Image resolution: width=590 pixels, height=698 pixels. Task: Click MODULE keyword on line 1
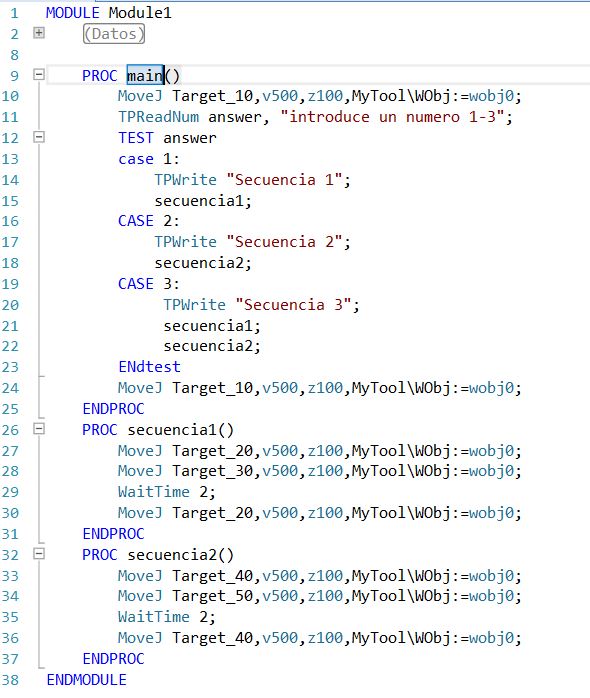tap(73, 12)
